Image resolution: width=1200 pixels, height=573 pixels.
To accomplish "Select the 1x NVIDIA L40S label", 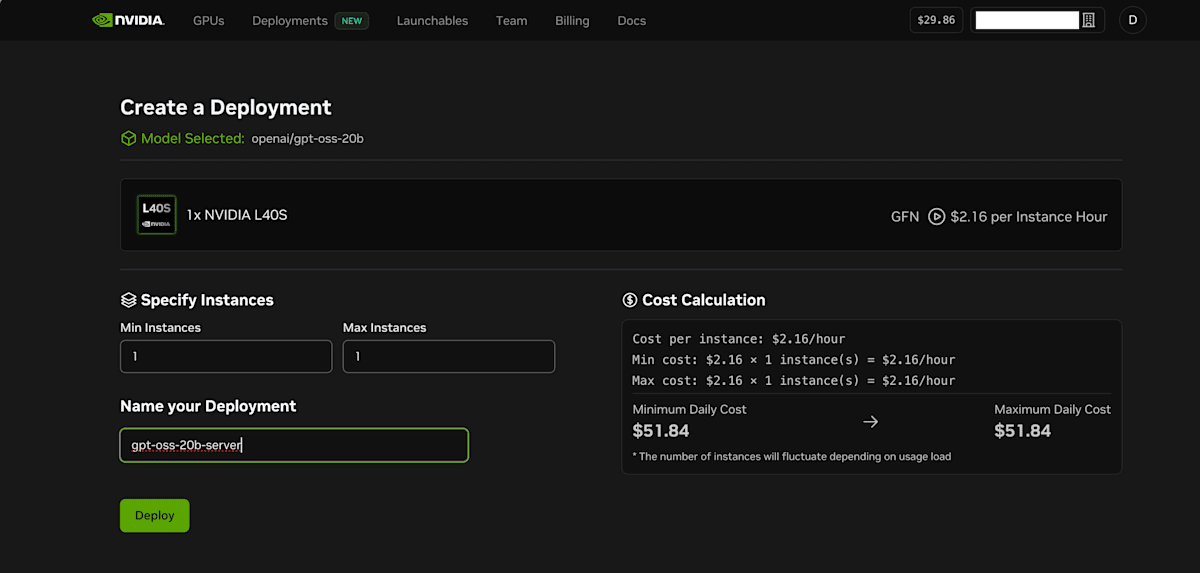I will click(237, 215).
